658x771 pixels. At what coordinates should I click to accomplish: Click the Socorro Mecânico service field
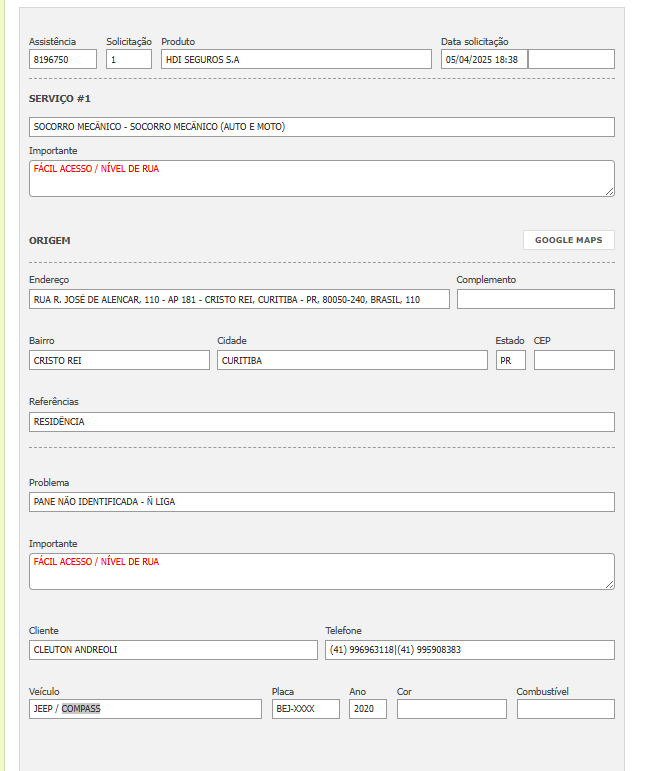[322, 127]
